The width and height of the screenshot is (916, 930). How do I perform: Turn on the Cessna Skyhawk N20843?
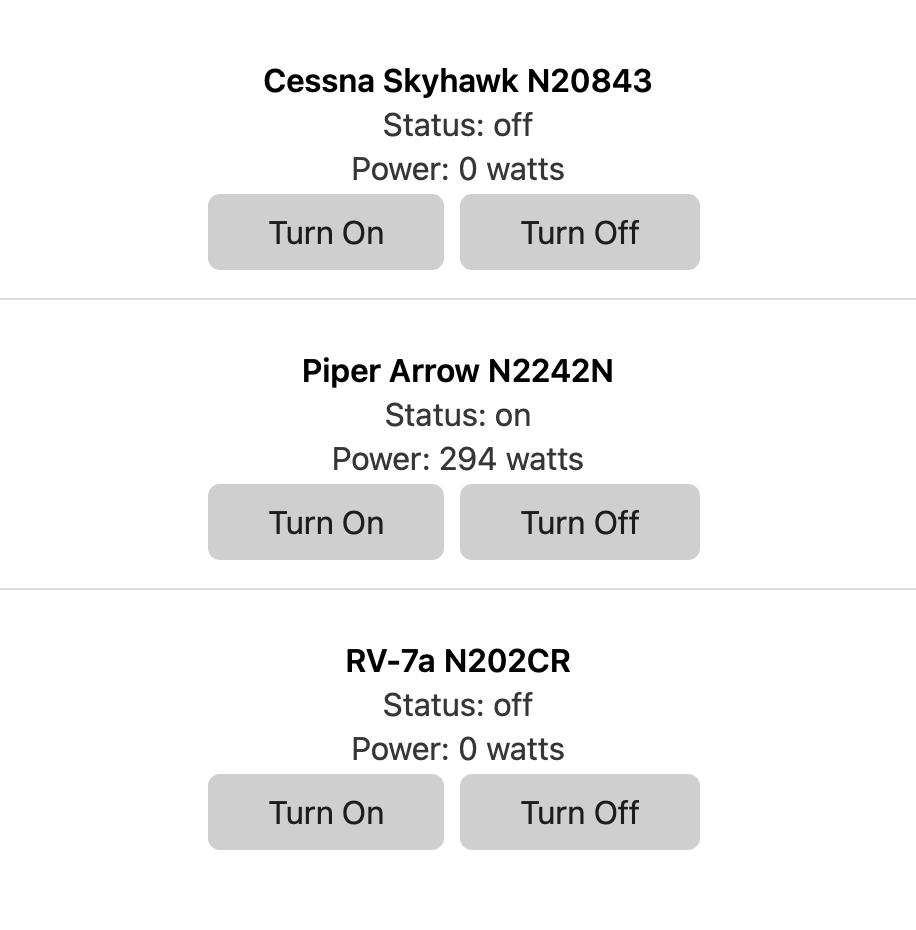(x=325, y=232)
